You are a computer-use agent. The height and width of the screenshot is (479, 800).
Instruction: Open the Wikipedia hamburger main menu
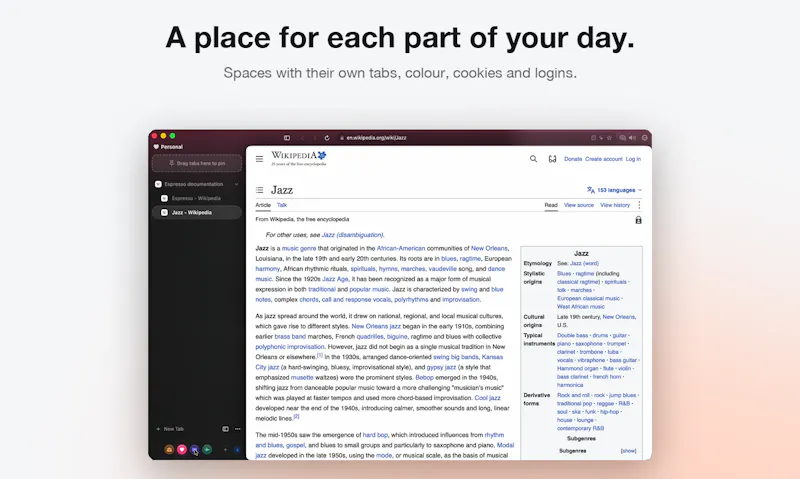259,159
